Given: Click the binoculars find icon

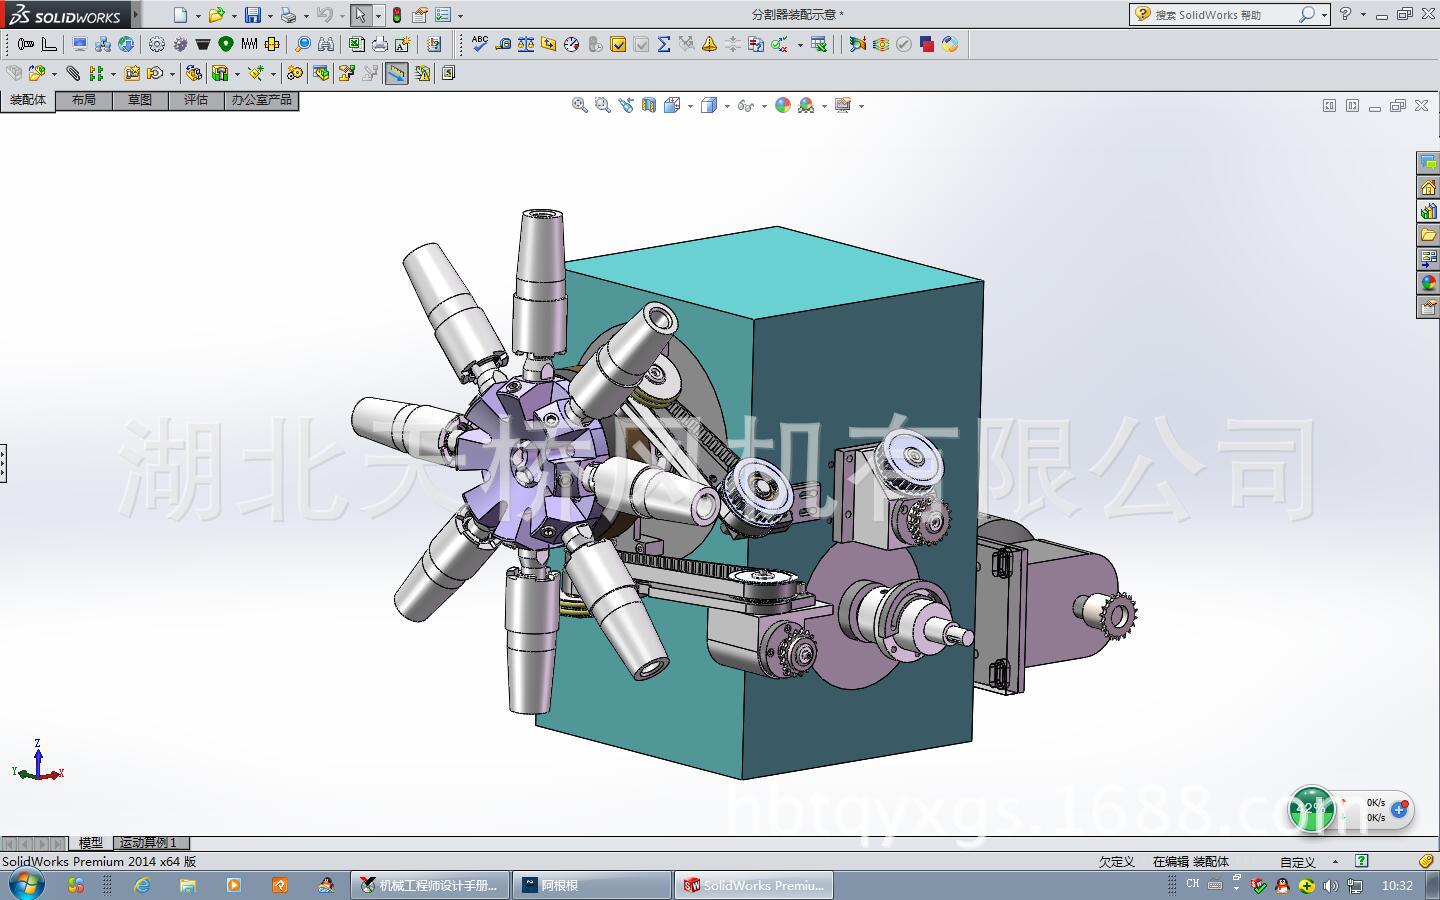Looking at the screenshot, I should pyautogui.click(x=326, y=44).
